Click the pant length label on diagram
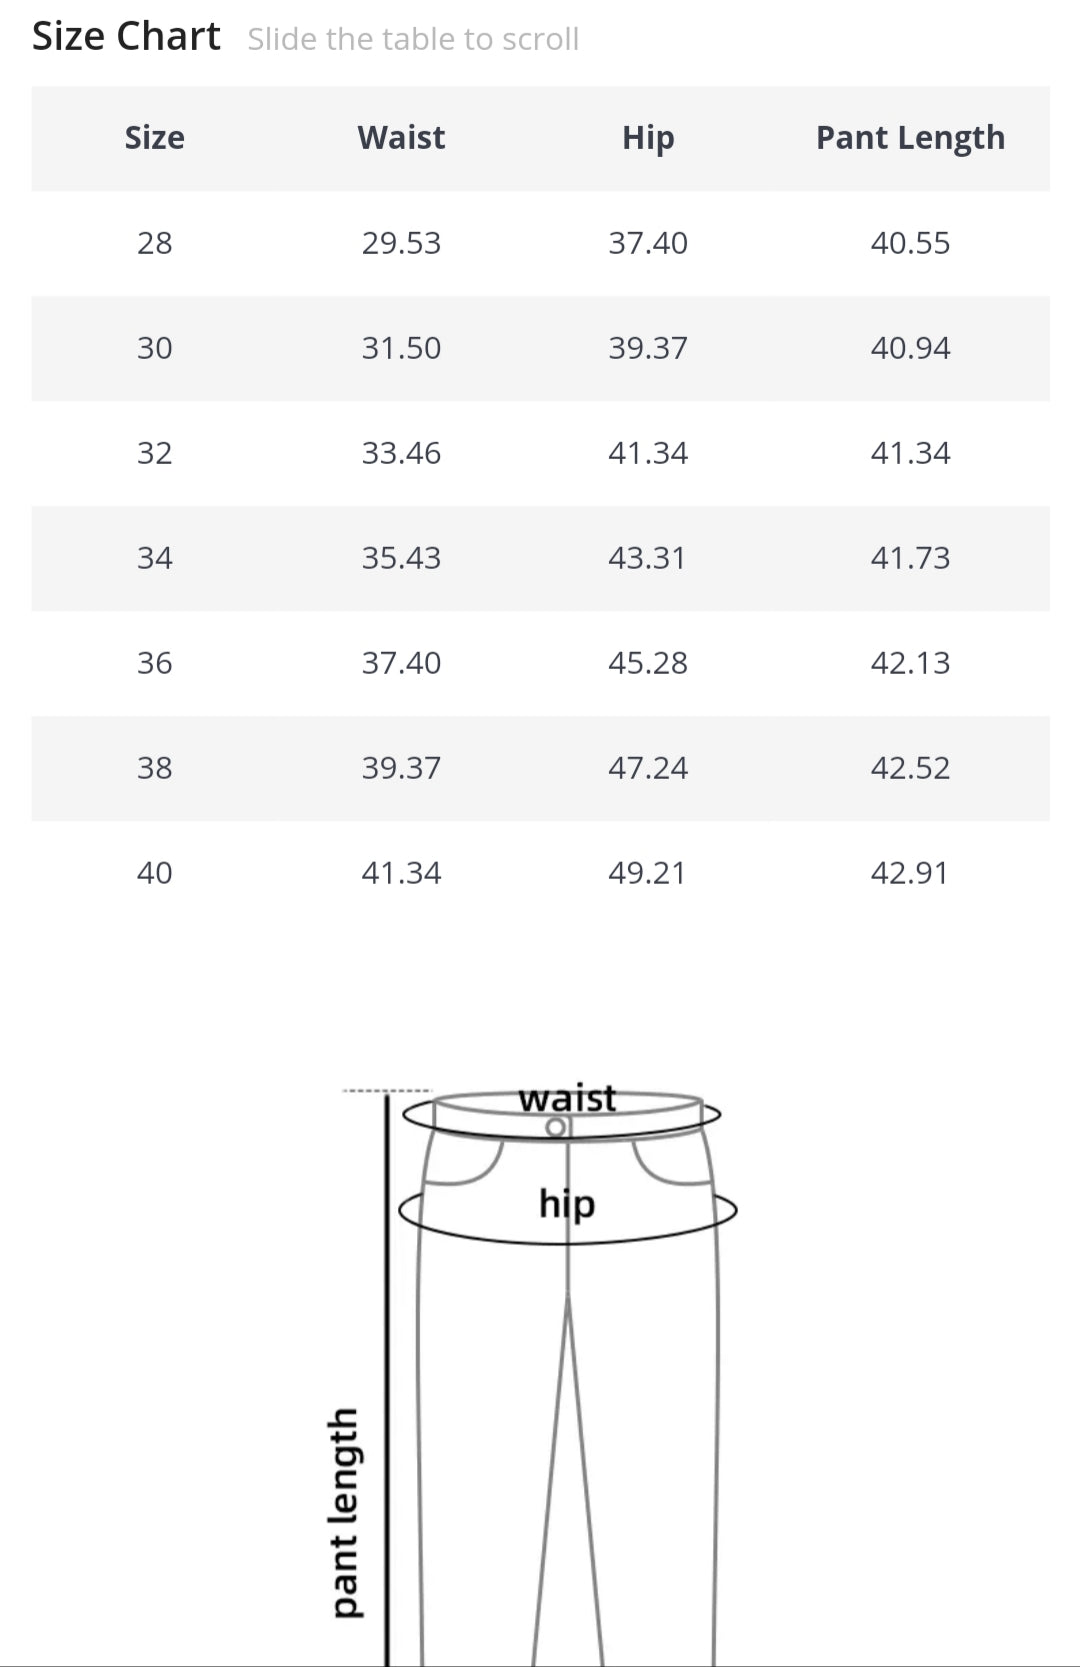The height and width of the screenshot is (1667, 1080). coord(343,1511)
